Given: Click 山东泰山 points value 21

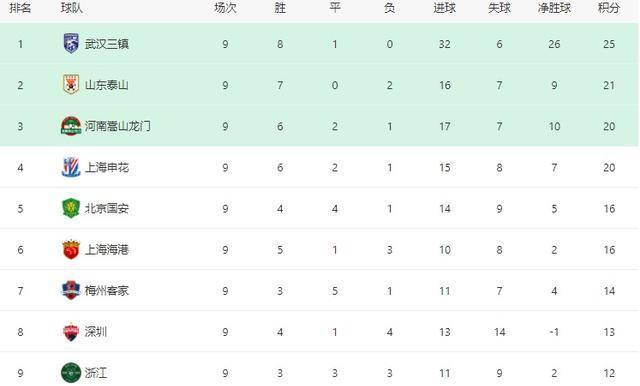Looking at the screenshot, I should pos(609,85).
